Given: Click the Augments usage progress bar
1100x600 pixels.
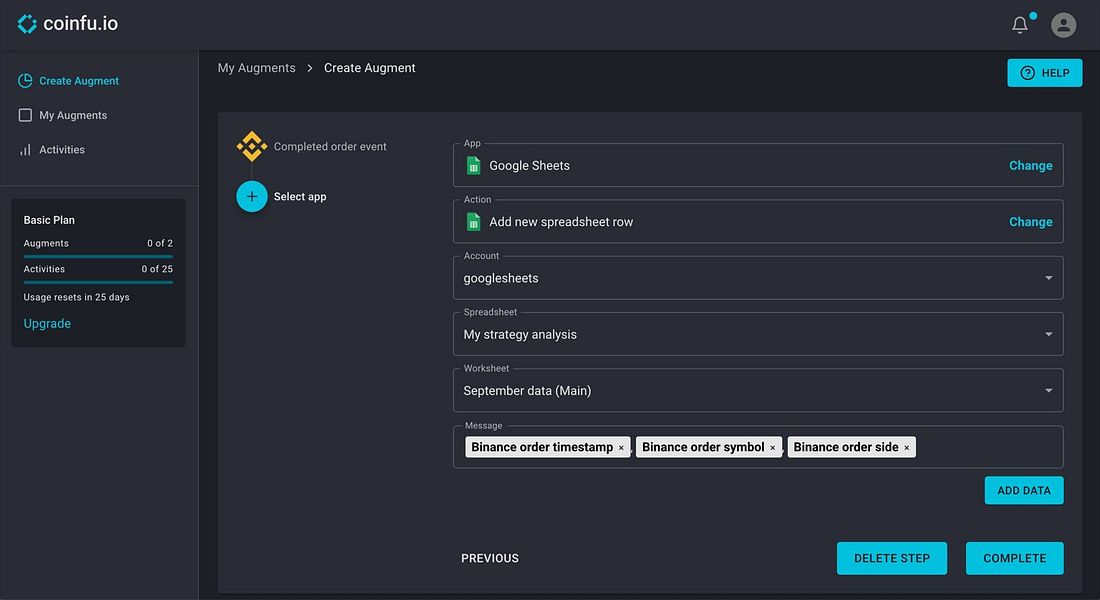Looking at the screenshot, I should (x=98, y=257).
